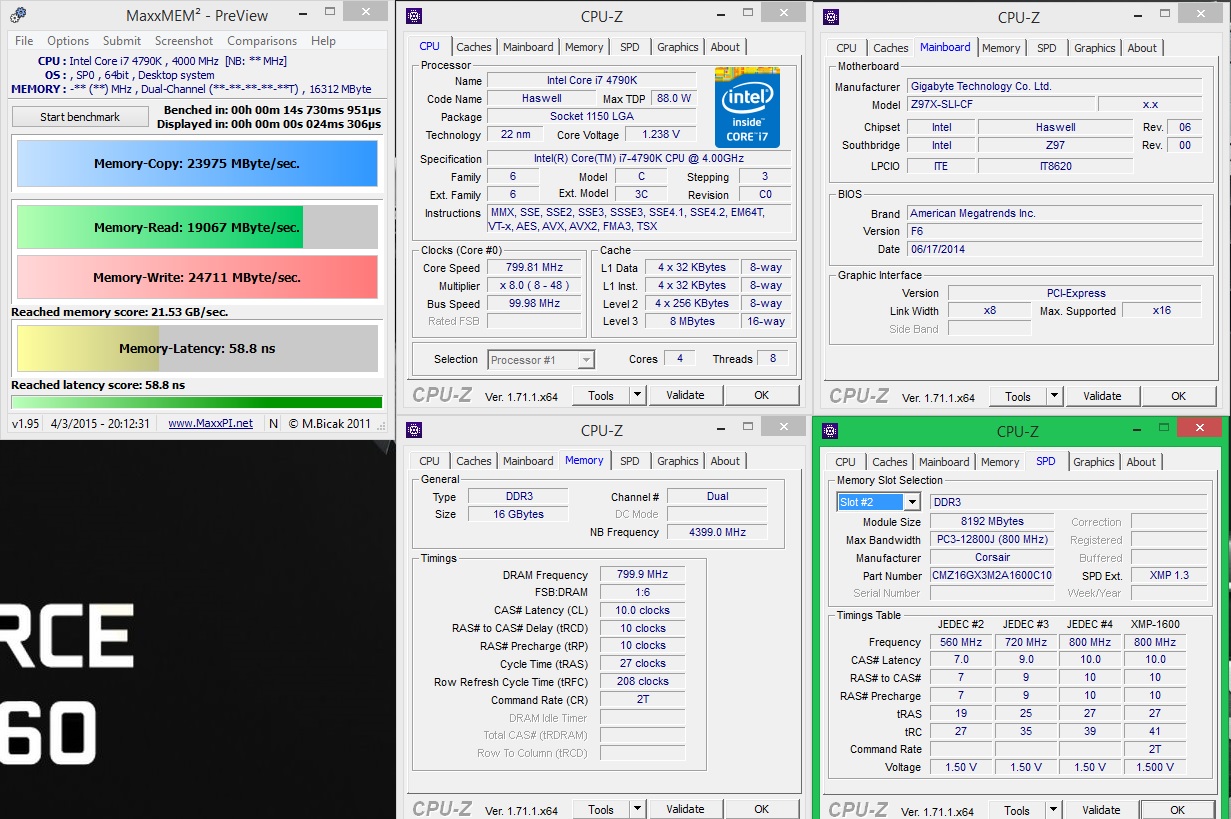Viewport: 1231px width, 819px height.
Task: Click CPU-Z icon in the processor window title bar
Action: point(414,16)
